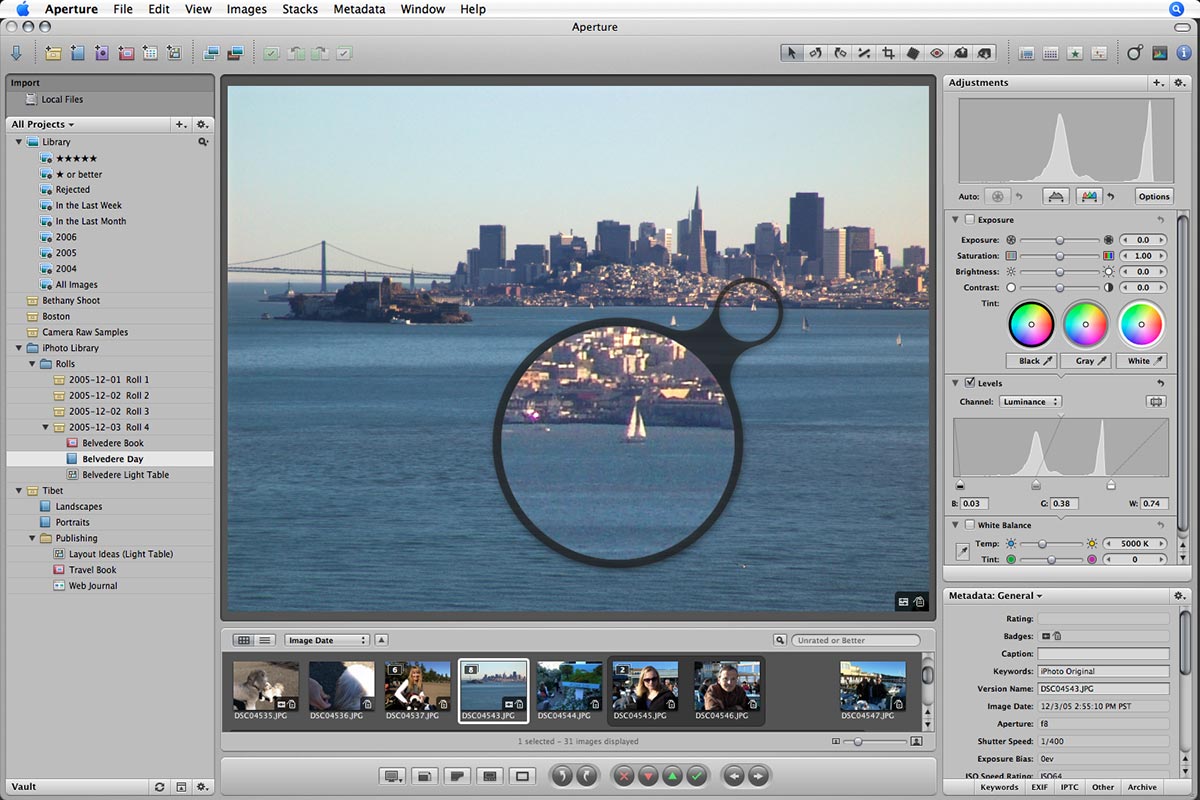Click the New Album toolbar icon
The image size is (1200, 800).
pyautogui.click(x=77, y=53)
